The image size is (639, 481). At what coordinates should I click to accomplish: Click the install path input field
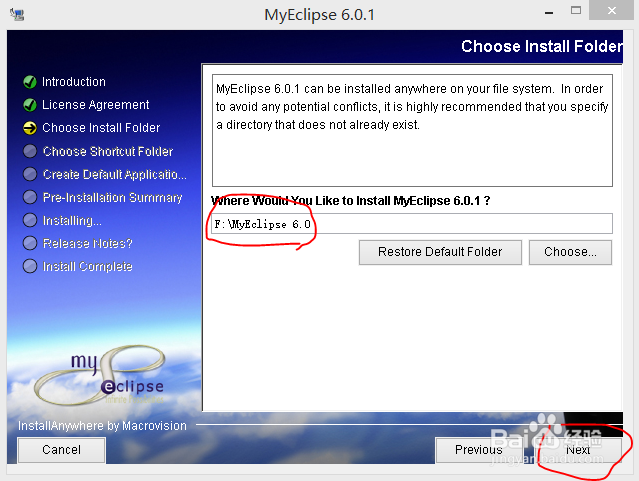click(412, 224)
